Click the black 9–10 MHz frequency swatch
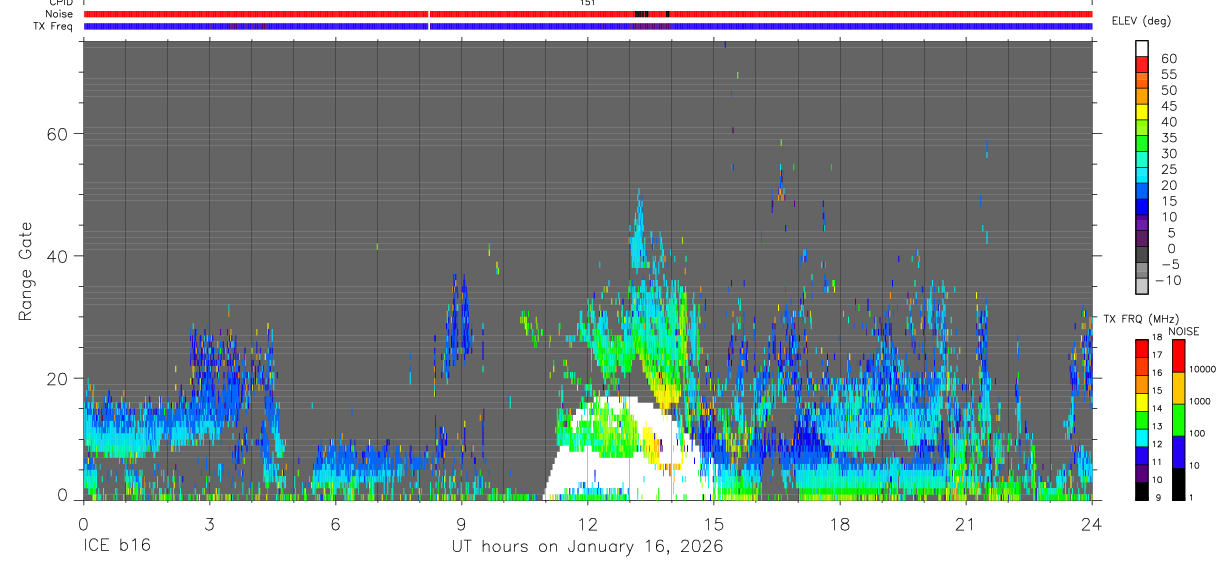The height and width of the screenshot is (567, 1228). pyautogui.click(x=1142, y=491)
